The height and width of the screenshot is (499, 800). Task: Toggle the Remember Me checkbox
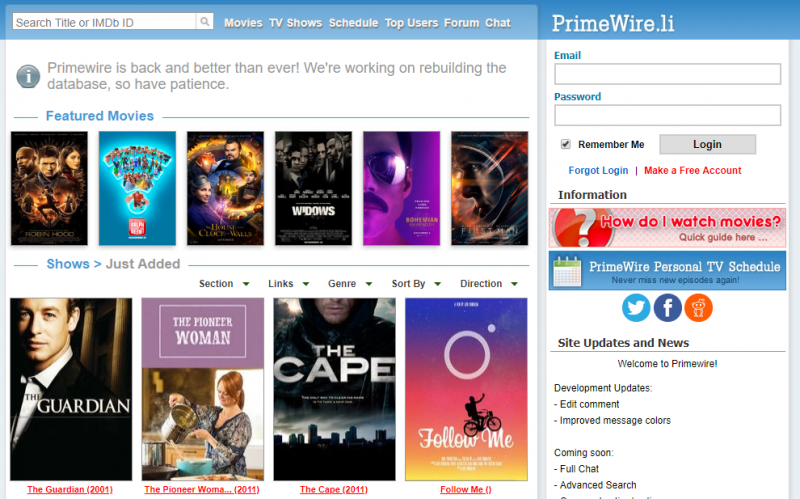click(565, 144)
